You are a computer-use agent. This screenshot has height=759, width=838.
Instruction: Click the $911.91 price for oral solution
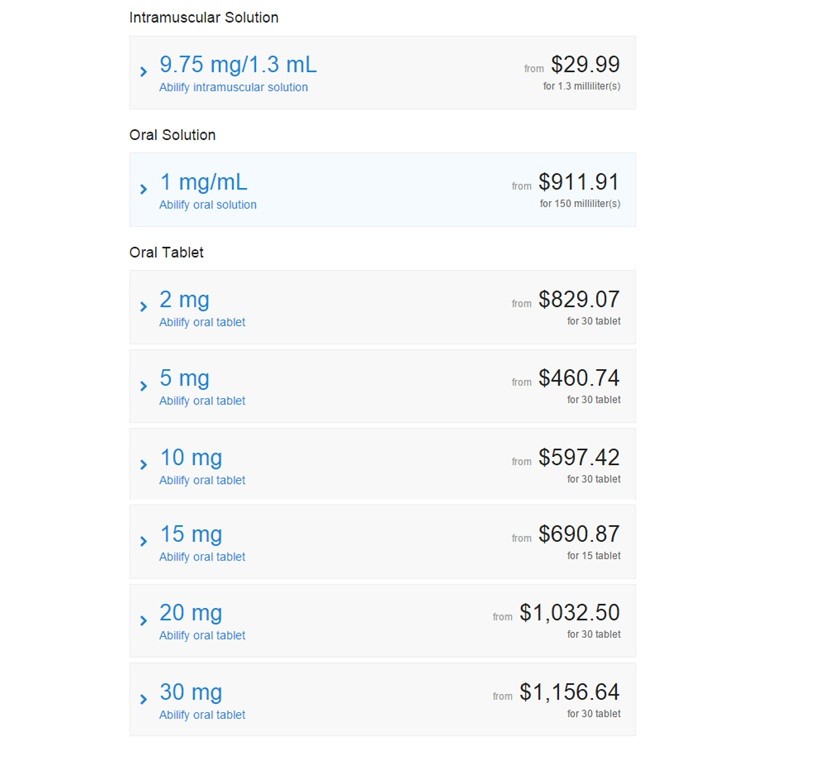[x=579, y=182]
